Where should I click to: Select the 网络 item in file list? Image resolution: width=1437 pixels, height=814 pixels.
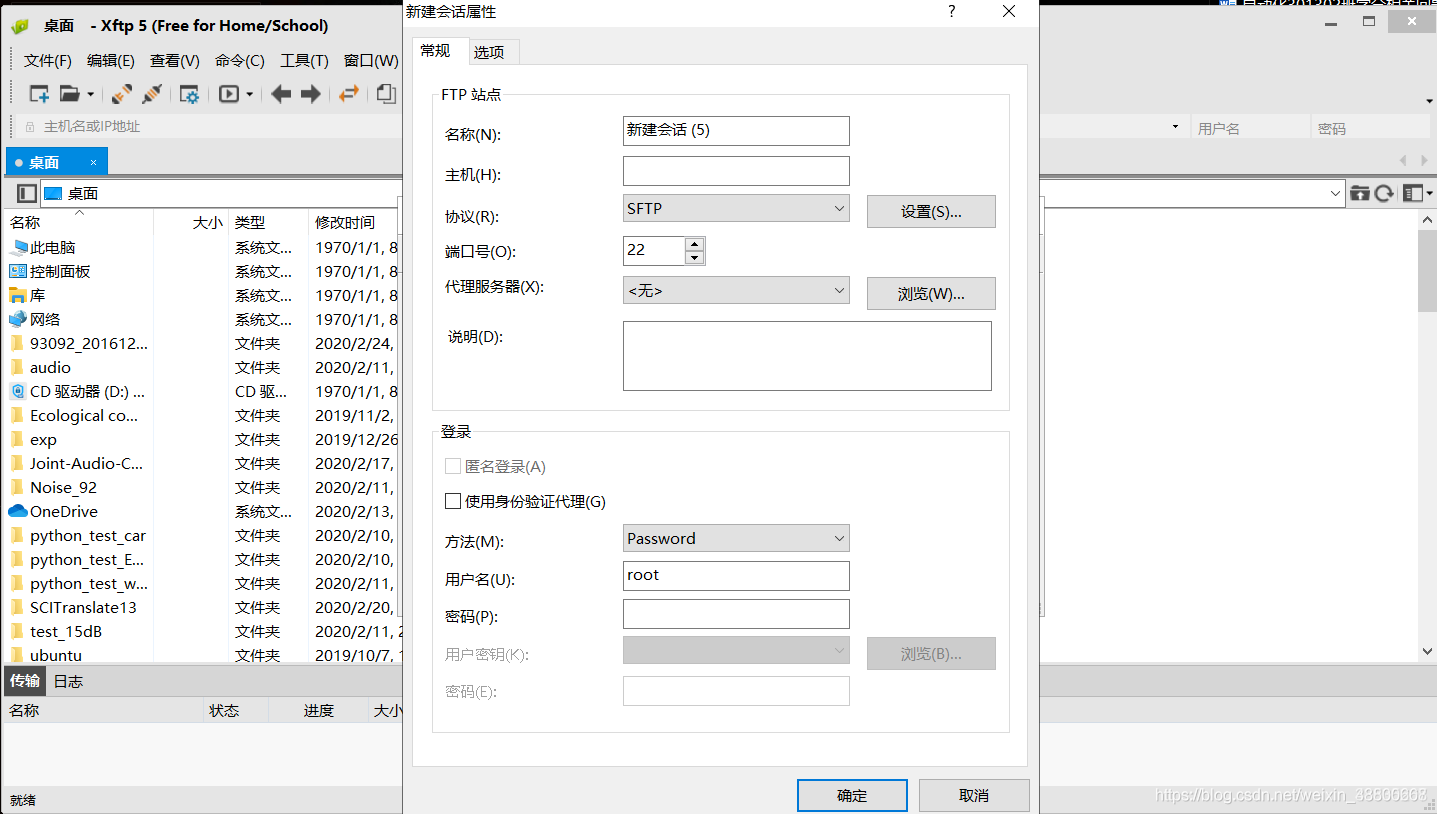coord(45,319)
